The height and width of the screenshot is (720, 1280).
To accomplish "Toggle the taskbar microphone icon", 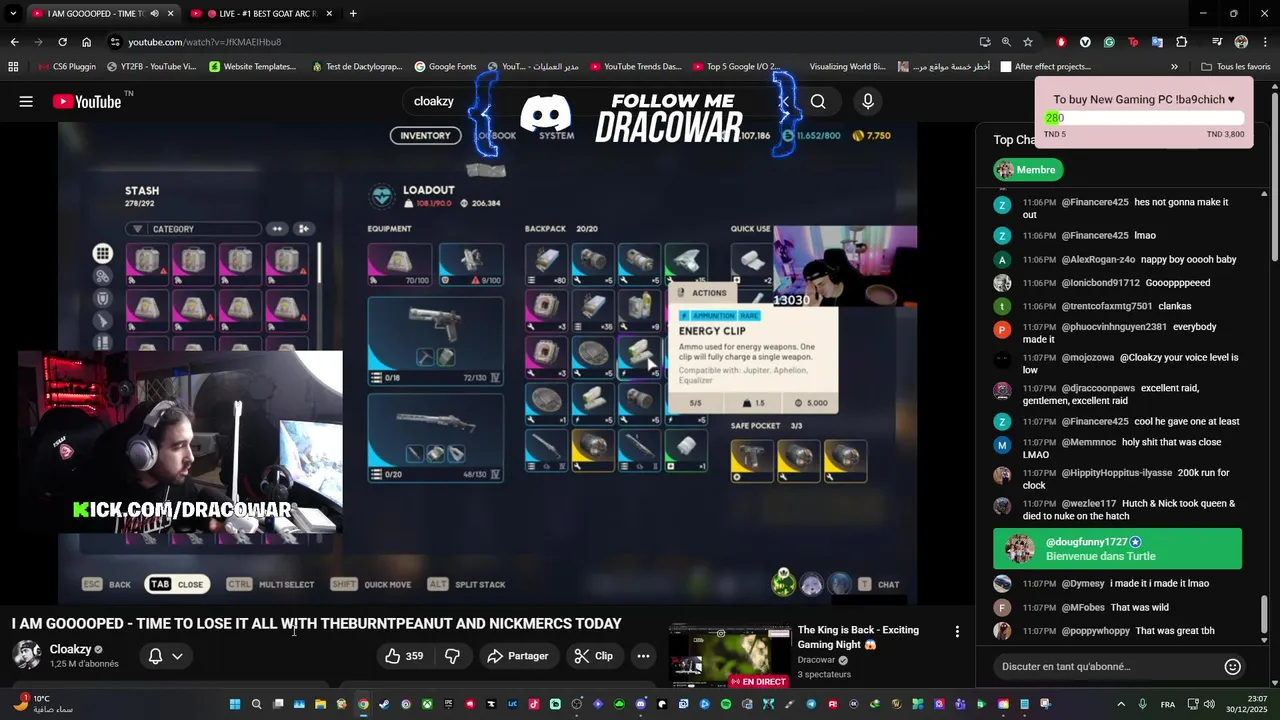I will [x=1143, y=704].
